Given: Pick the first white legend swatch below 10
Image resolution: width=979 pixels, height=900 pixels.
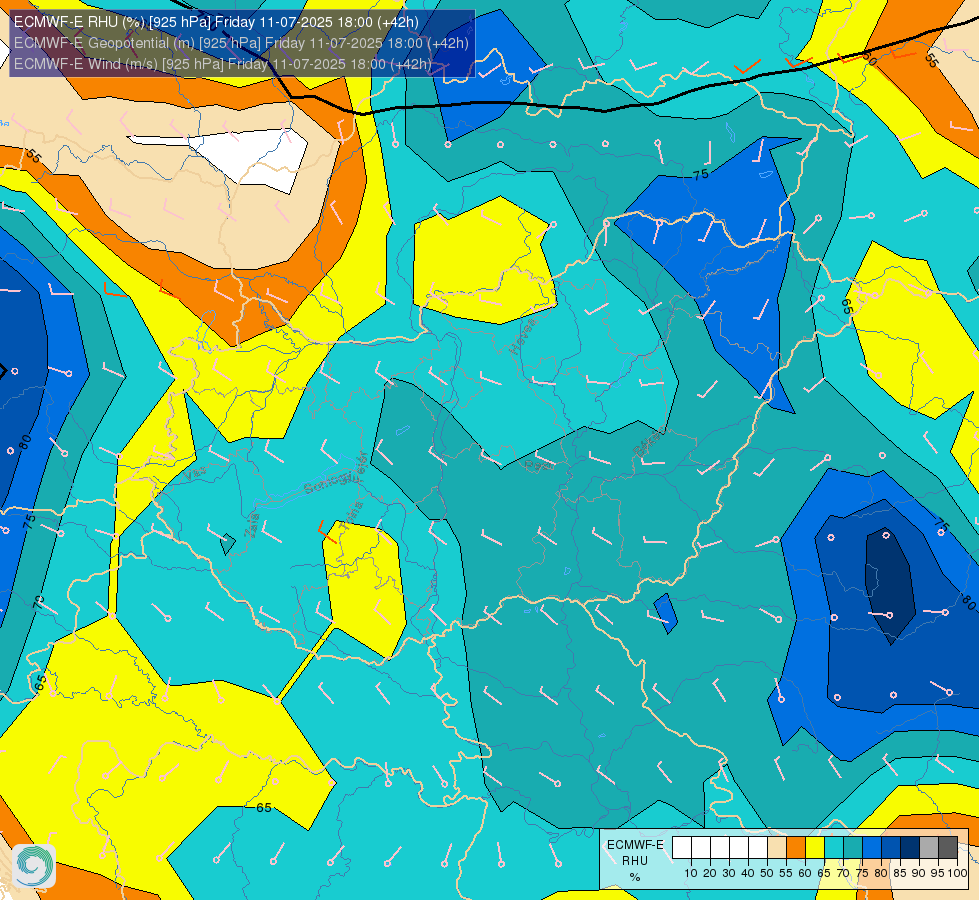Looking at the screenshot, I should 682,848.
